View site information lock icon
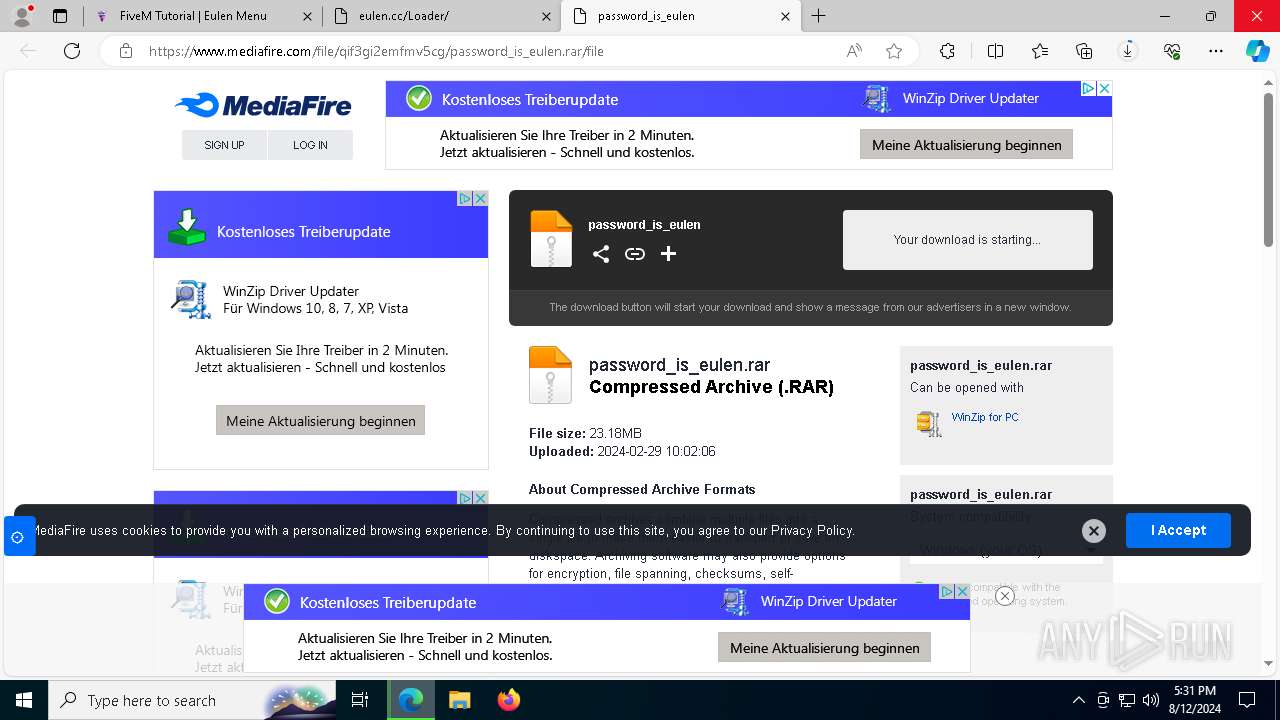Screen dimensions: 1280x720 [126, 51]
